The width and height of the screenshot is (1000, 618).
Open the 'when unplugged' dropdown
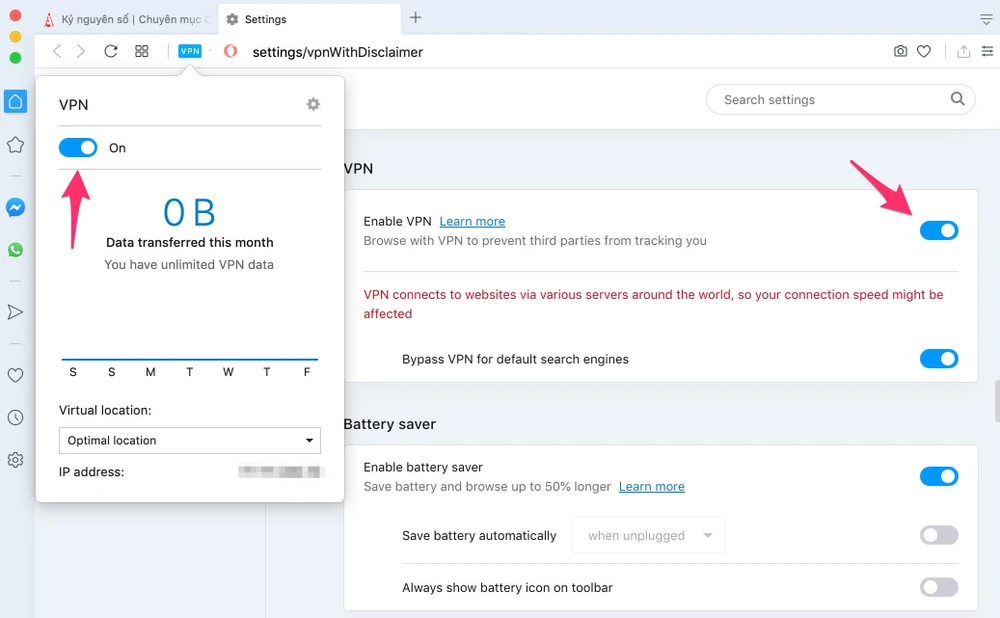coord(648,536)
